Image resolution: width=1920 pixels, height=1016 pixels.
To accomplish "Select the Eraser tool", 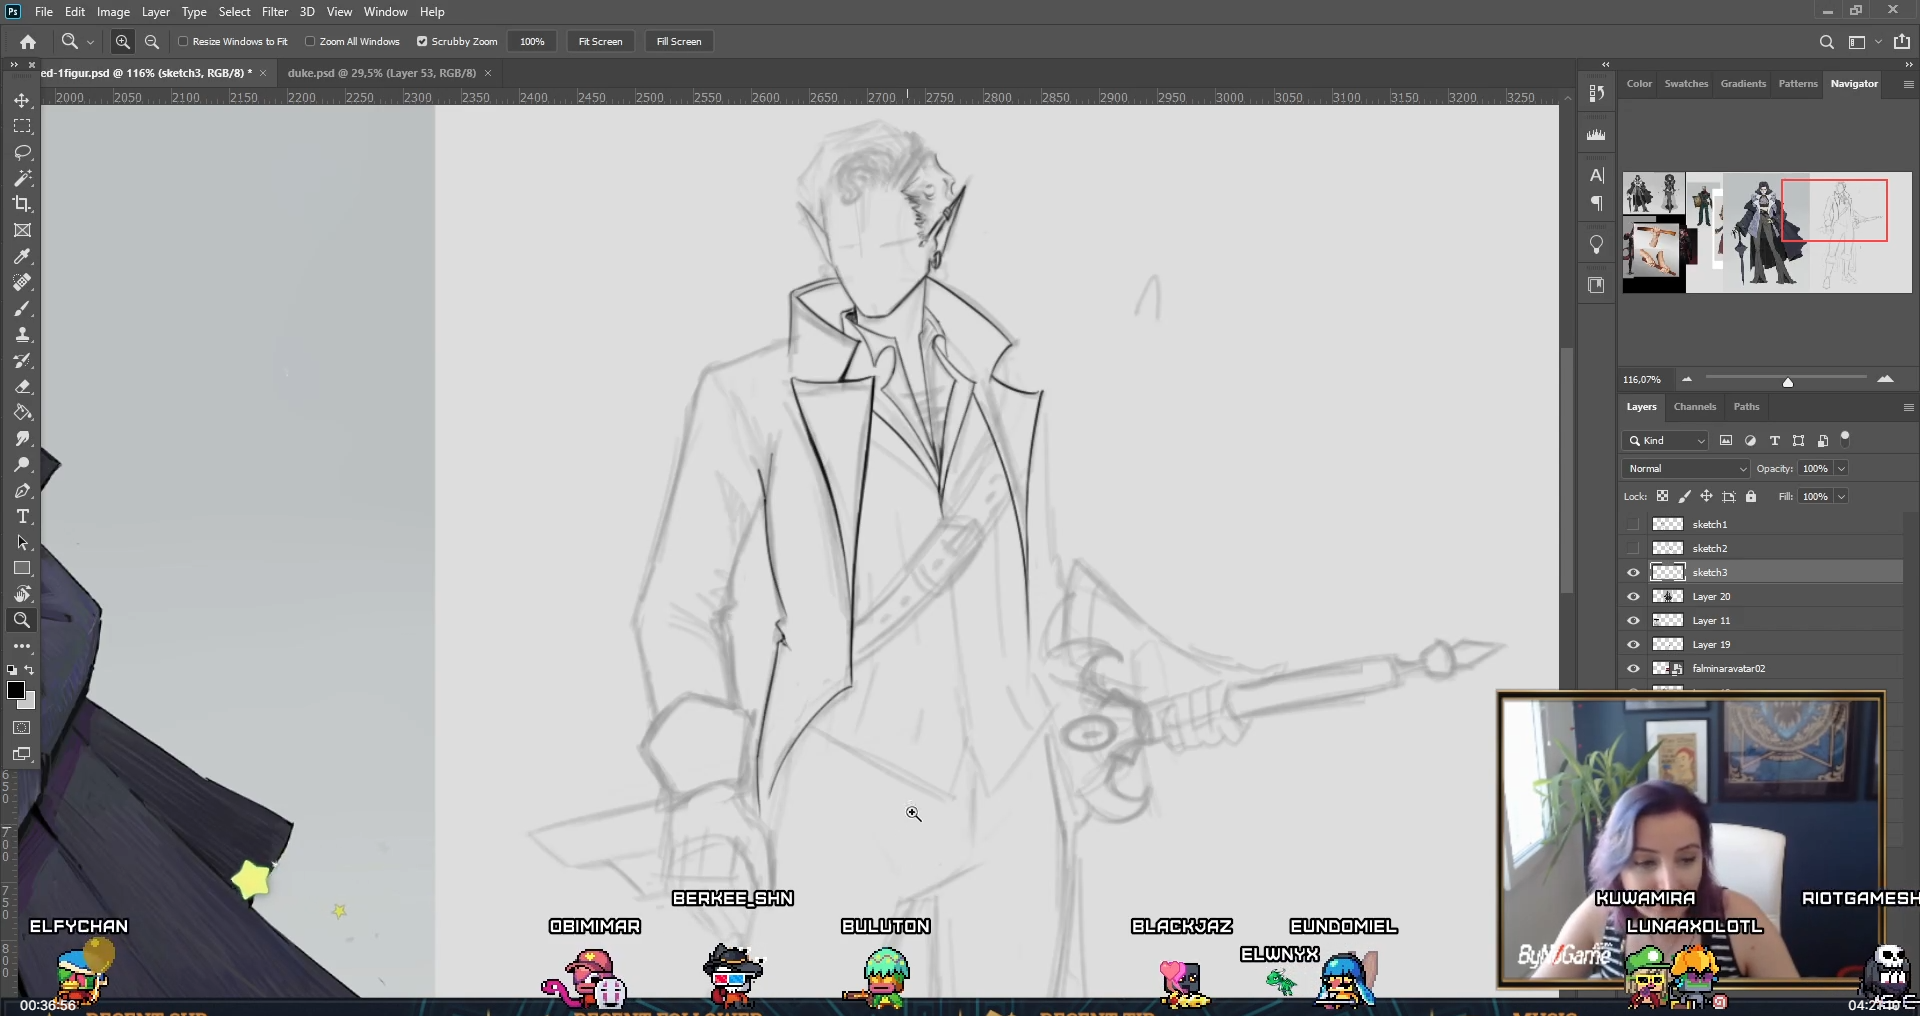I will tap(22, 386).
